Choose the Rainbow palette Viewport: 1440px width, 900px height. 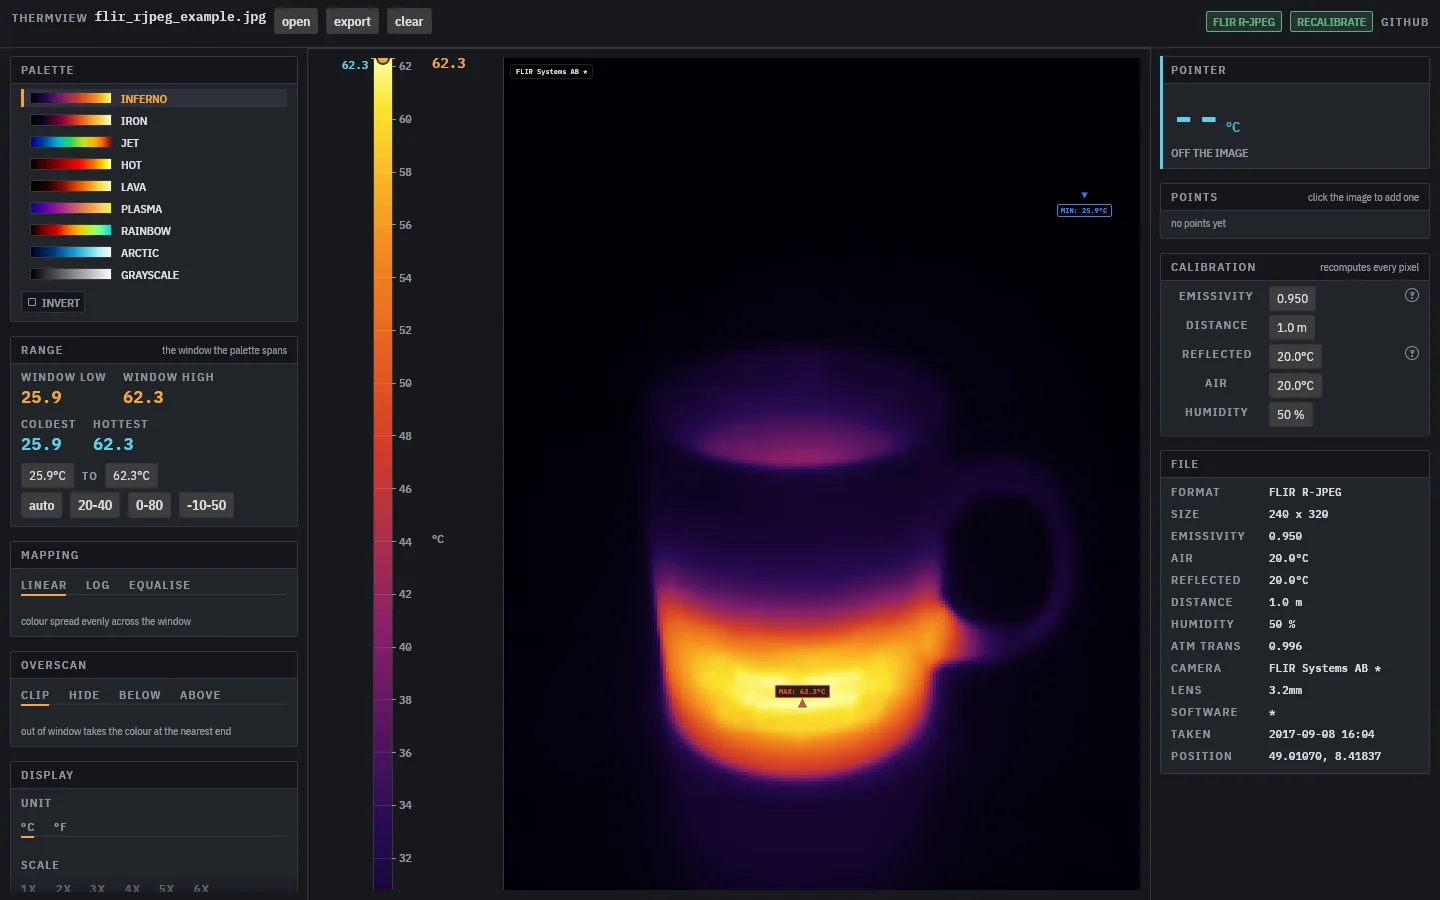coord(154,230)
